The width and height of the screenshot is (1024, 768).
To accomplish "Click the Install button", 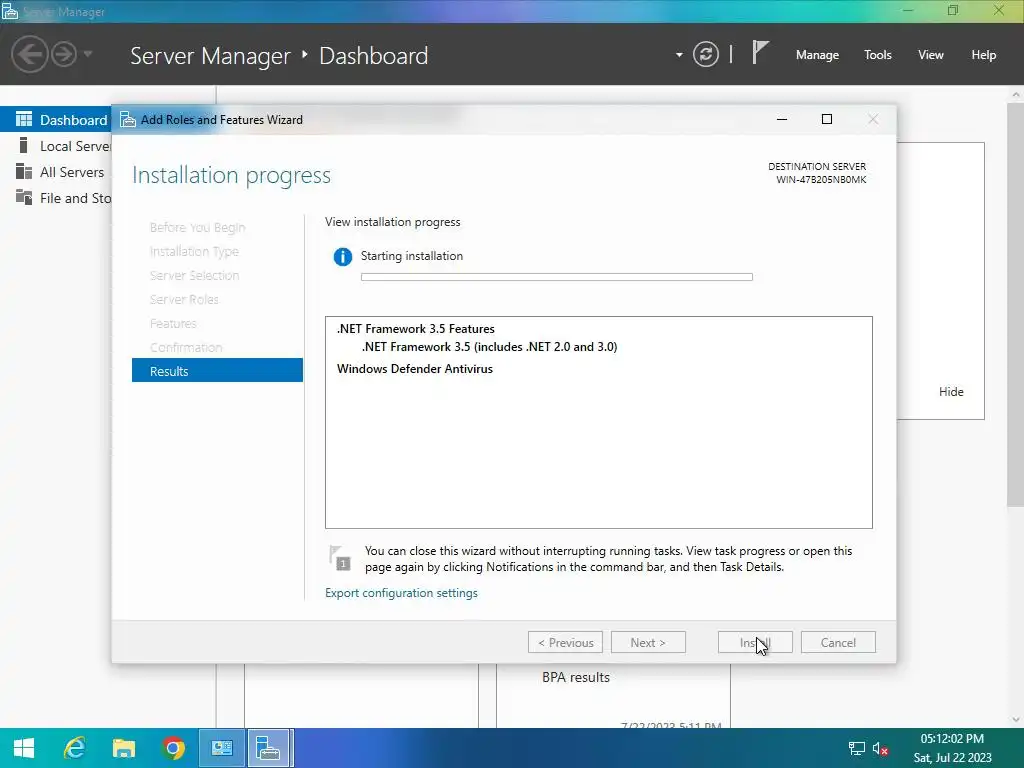I will (755, 643).
